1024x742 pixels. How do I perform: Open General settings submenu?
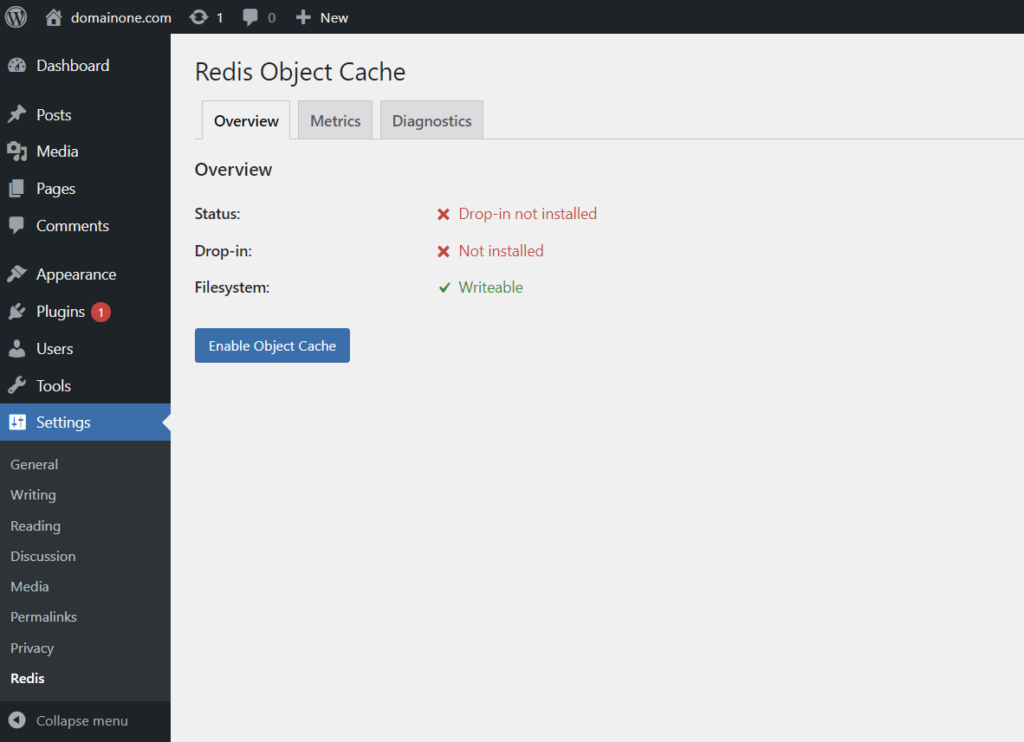(x=34, y=465)
